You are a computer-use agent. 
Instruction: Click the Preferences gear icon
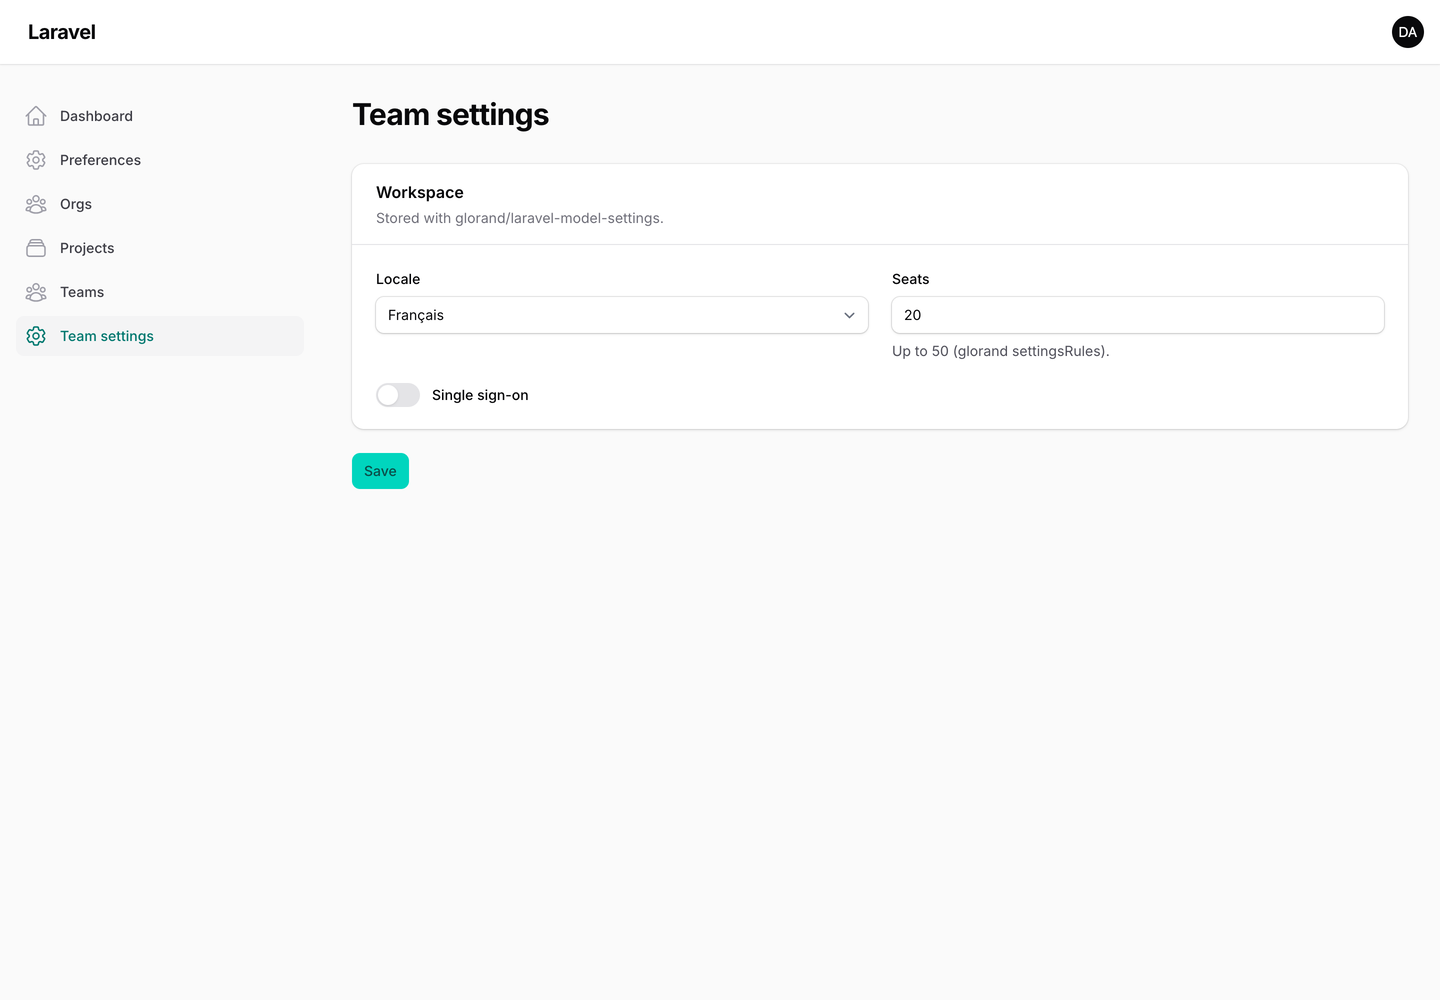click(x=36, y=160)
